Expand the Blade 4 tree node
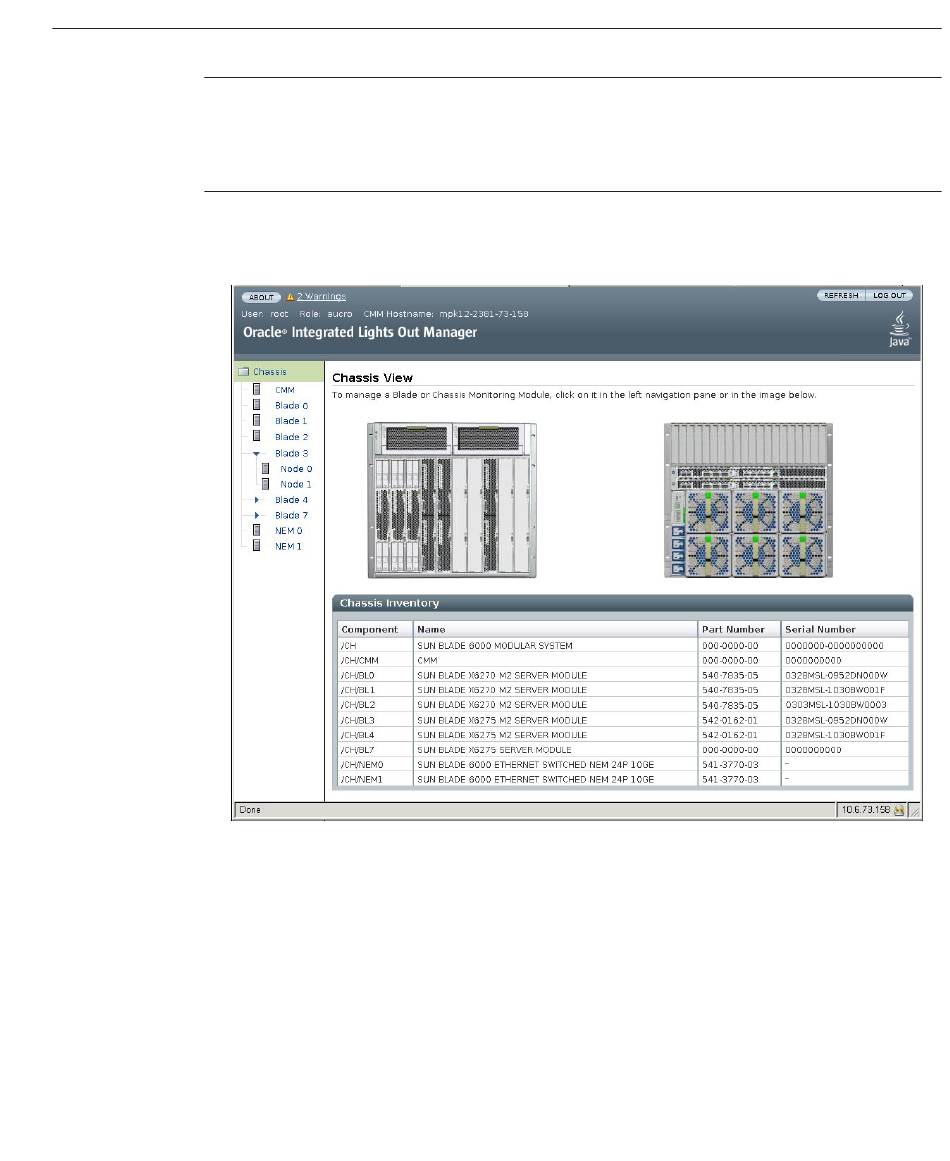The image size is (950, 1161). (x=256, y=500)
